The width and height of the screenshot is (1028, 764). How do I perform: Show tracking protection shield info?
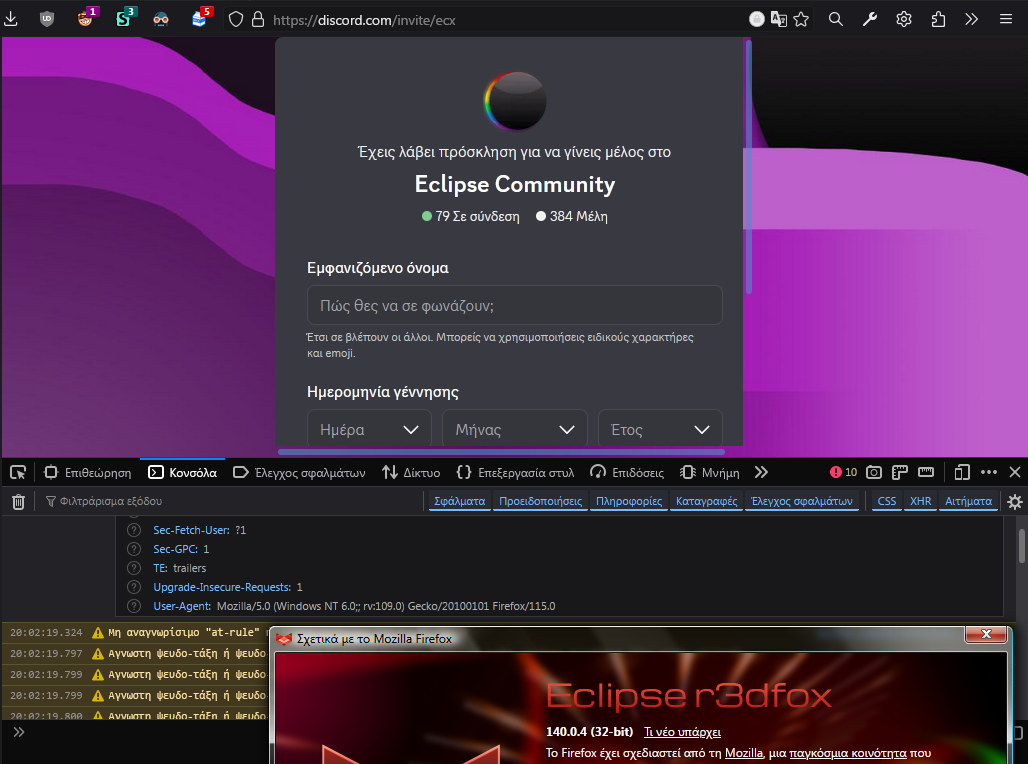pos(236,20)
